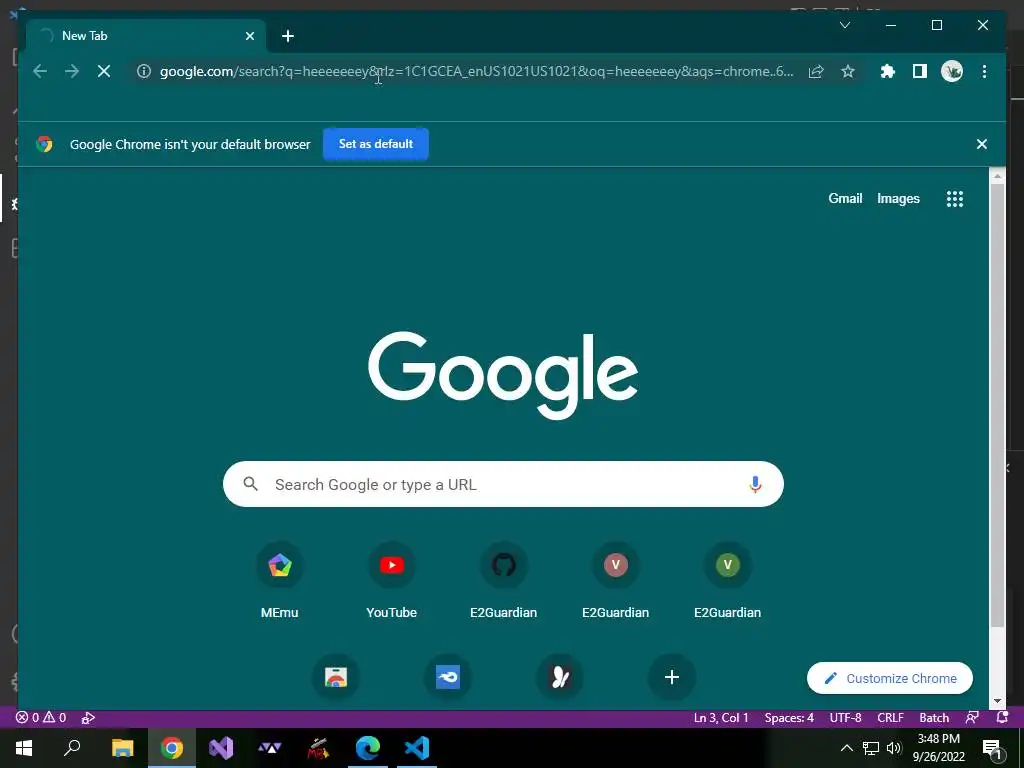
Task: Open the Google apps grid
Action: pos(955,199)
